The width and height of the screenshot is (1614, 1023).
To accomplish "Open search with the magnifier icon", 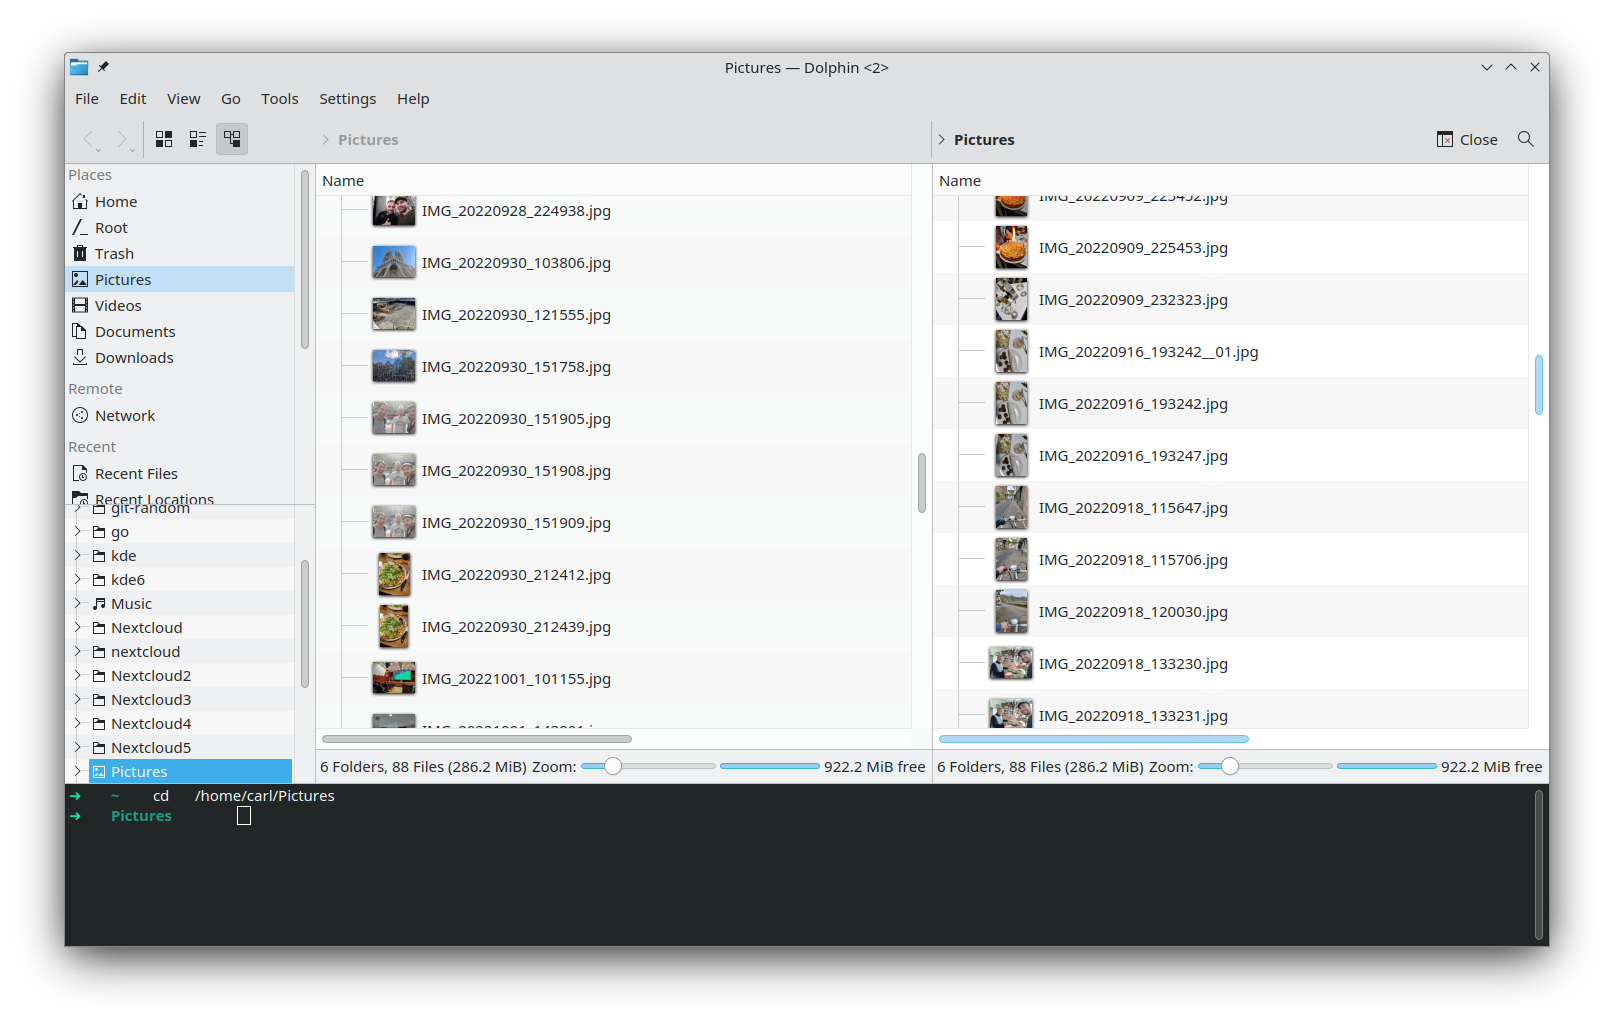I will (1525, 139).
